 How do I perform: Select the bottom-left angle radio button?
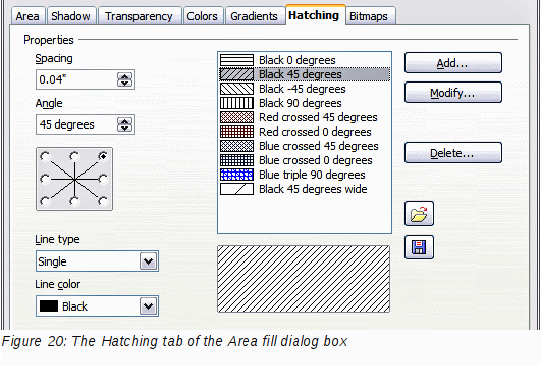click(45, 201)
